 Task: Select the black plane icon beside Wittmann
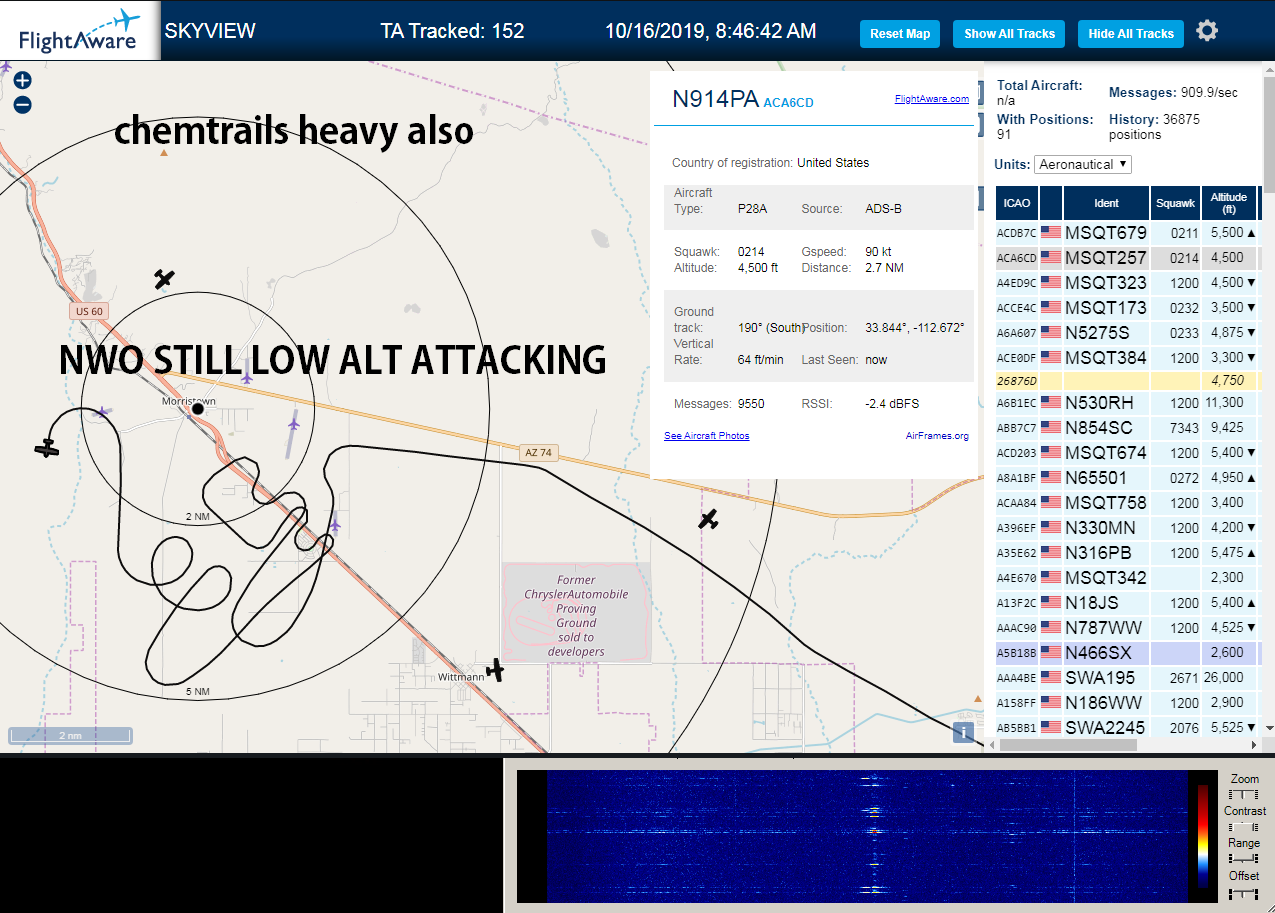click(495, 670)
